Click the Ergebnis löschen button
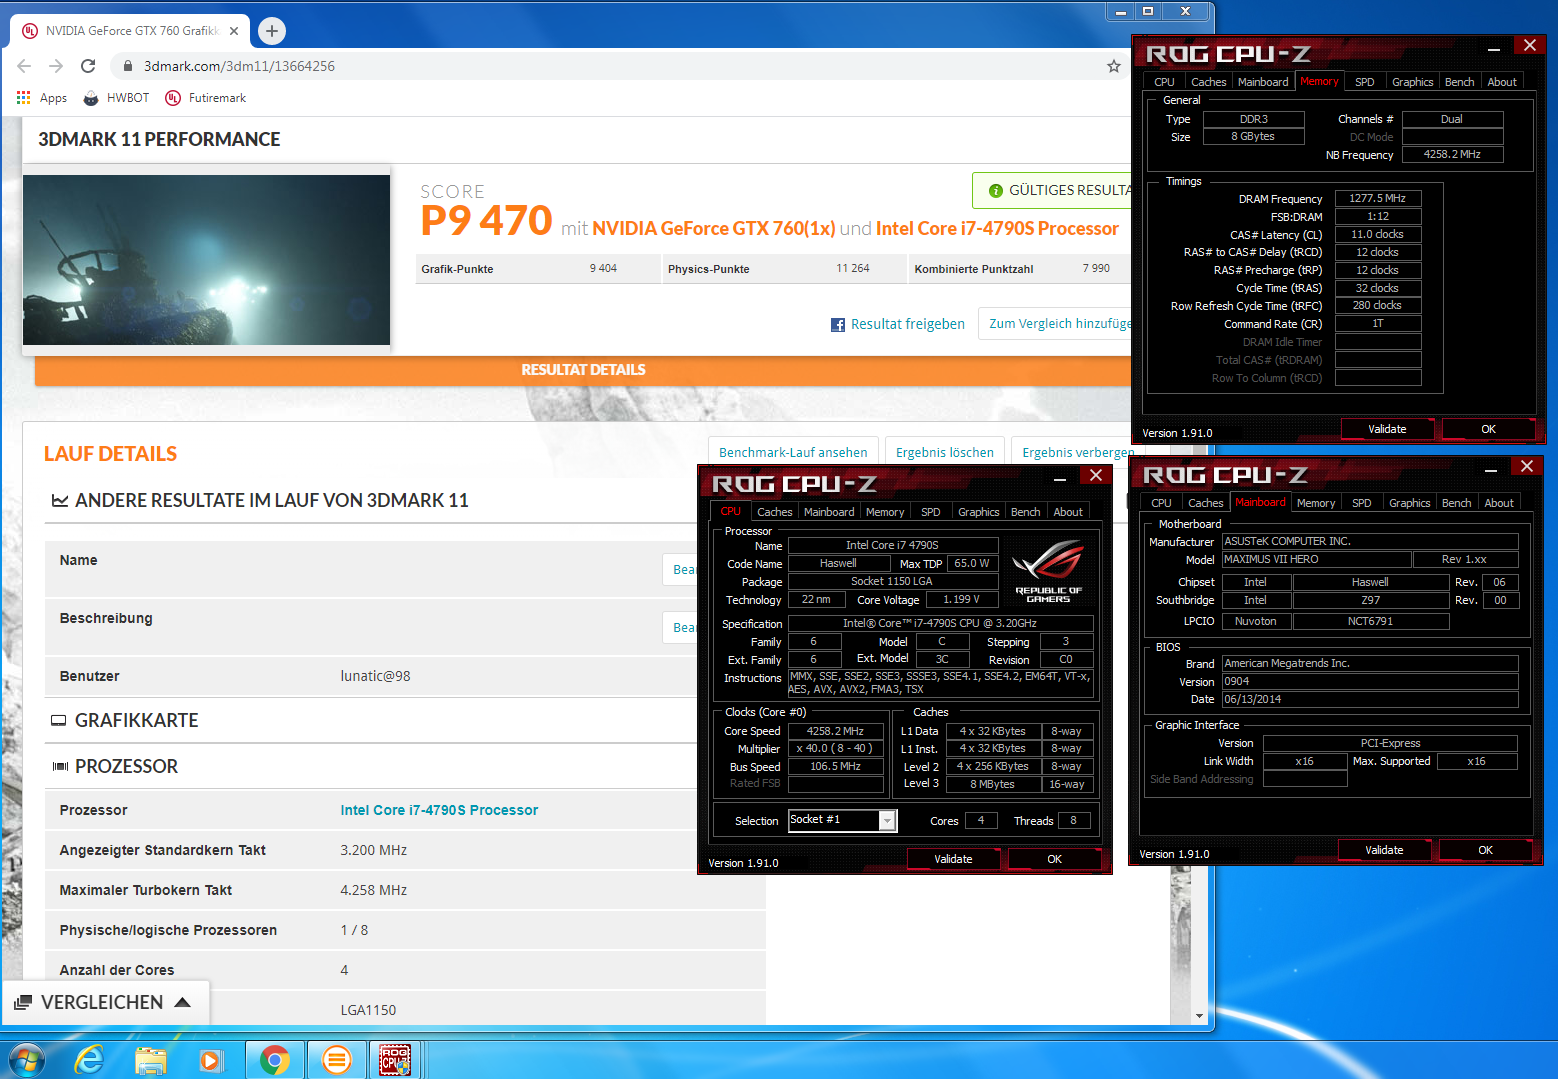The height and width of the screenshot is (1079, 1558). (x=945, y=452)
